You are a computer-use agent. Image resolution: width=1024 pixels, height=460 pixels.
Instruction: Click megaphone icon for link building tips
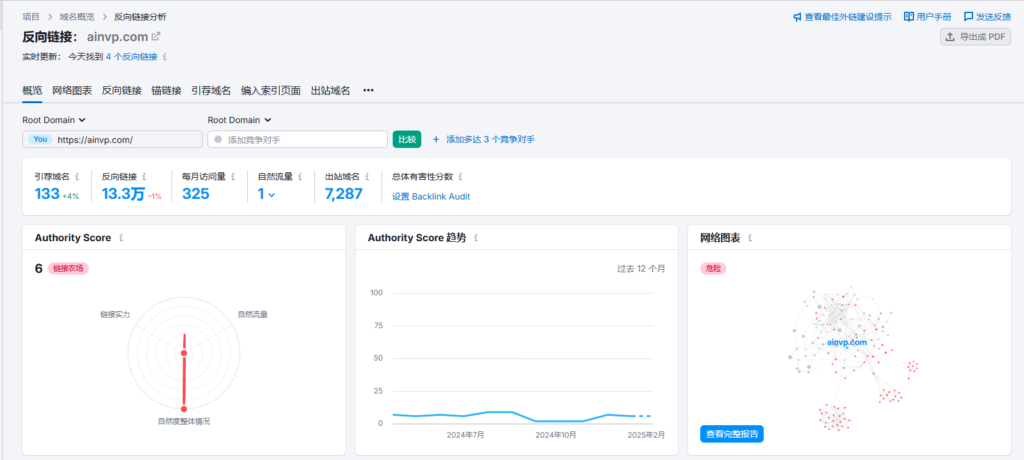click(797, 17)
